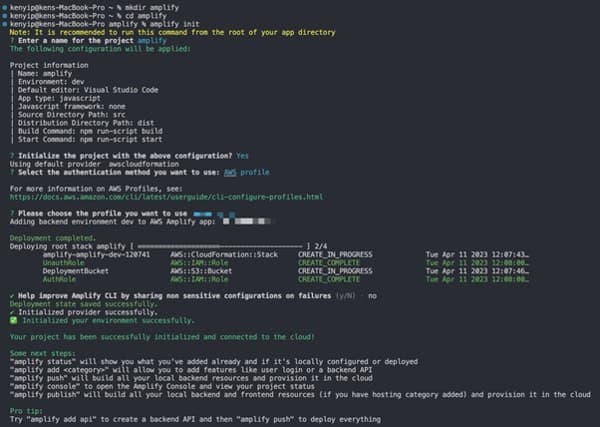This screenshot has width=600, height=427.
Task: Click the checkmark before Help improve Amplify CLI
Action: 12,296
